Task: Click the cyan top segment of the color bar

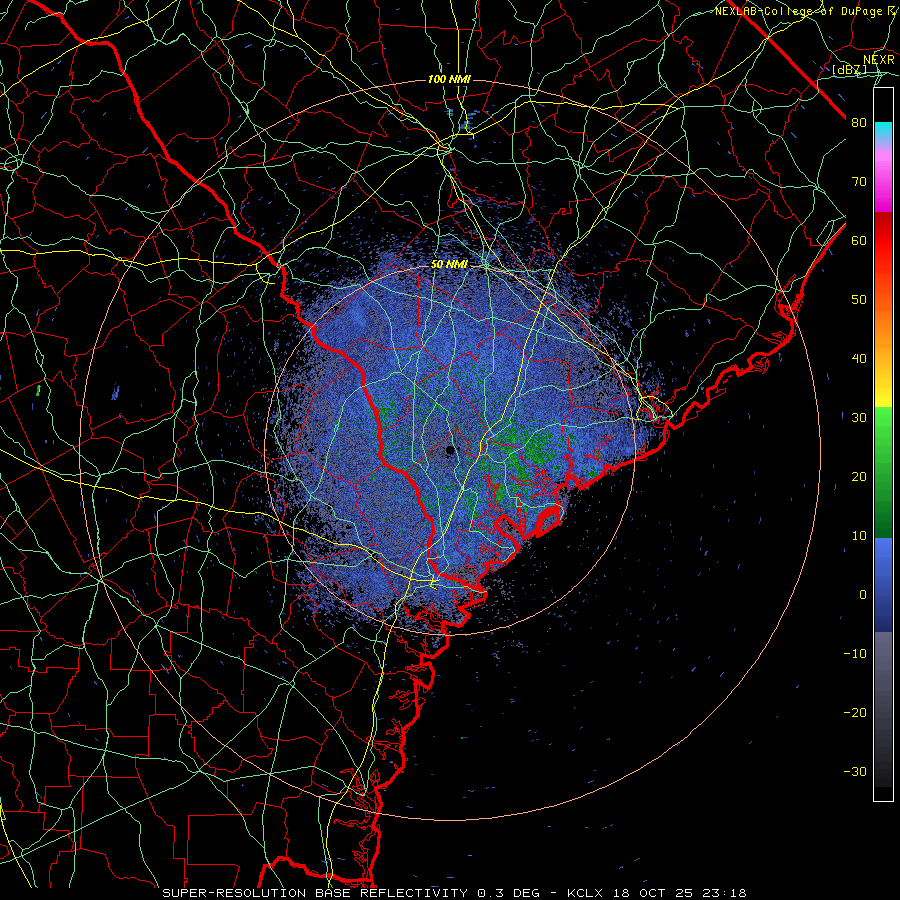Action: pyautogui.click(x=883, y=132)
